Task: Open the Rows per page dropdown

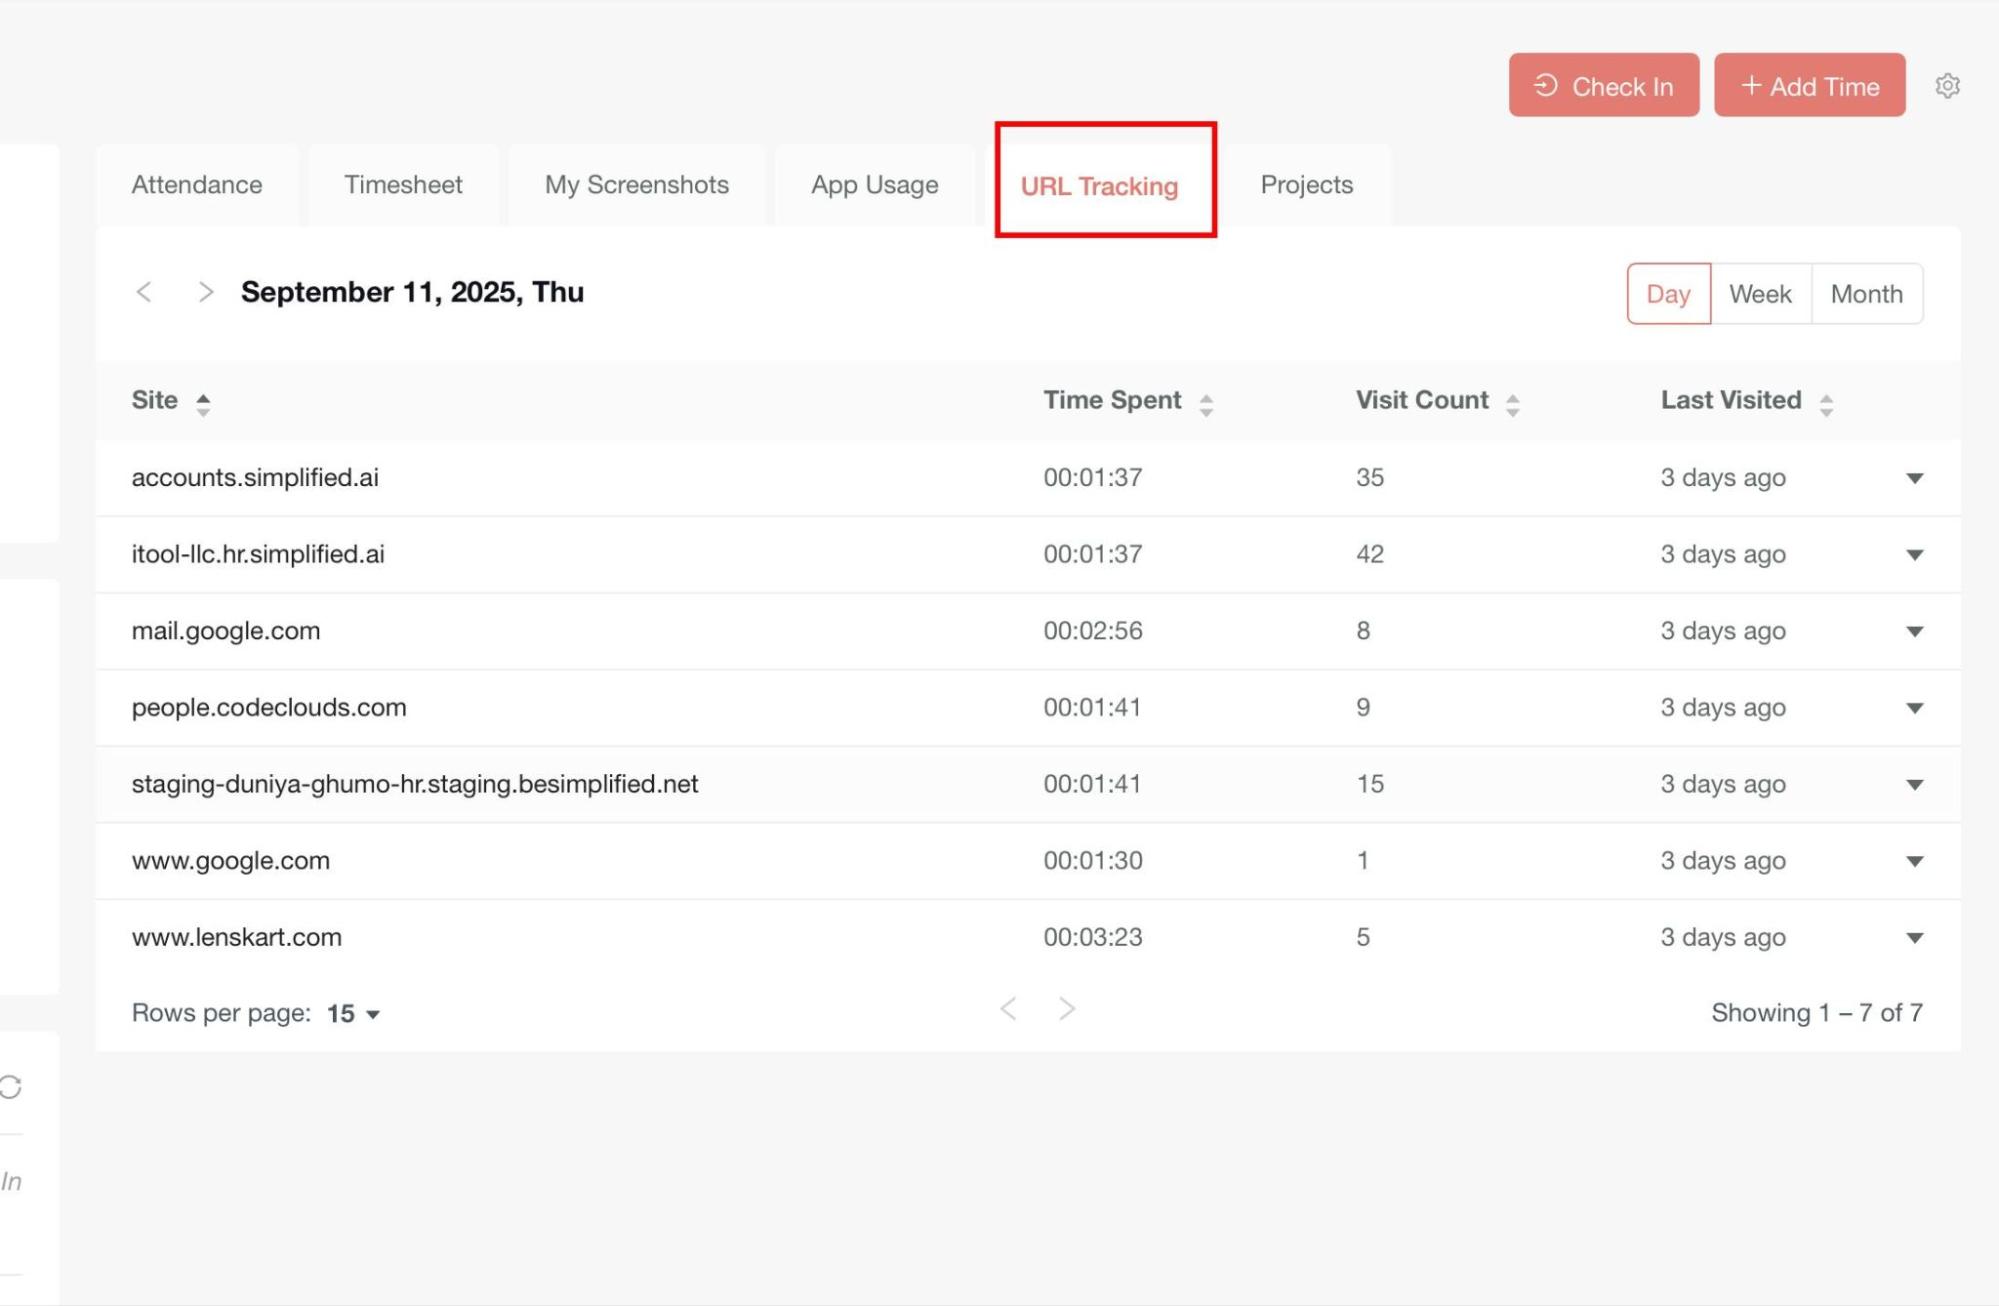Action: 354,1013
